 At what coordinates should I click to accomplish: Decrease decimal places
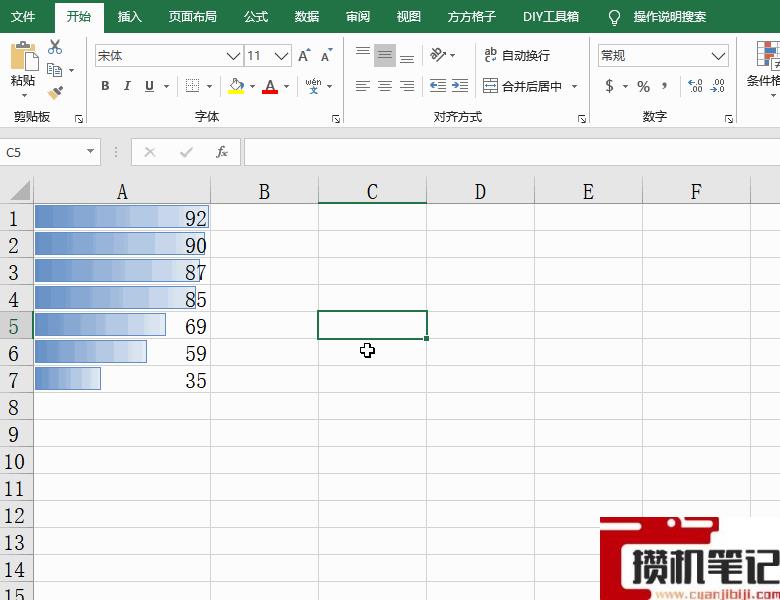point(717,86)
